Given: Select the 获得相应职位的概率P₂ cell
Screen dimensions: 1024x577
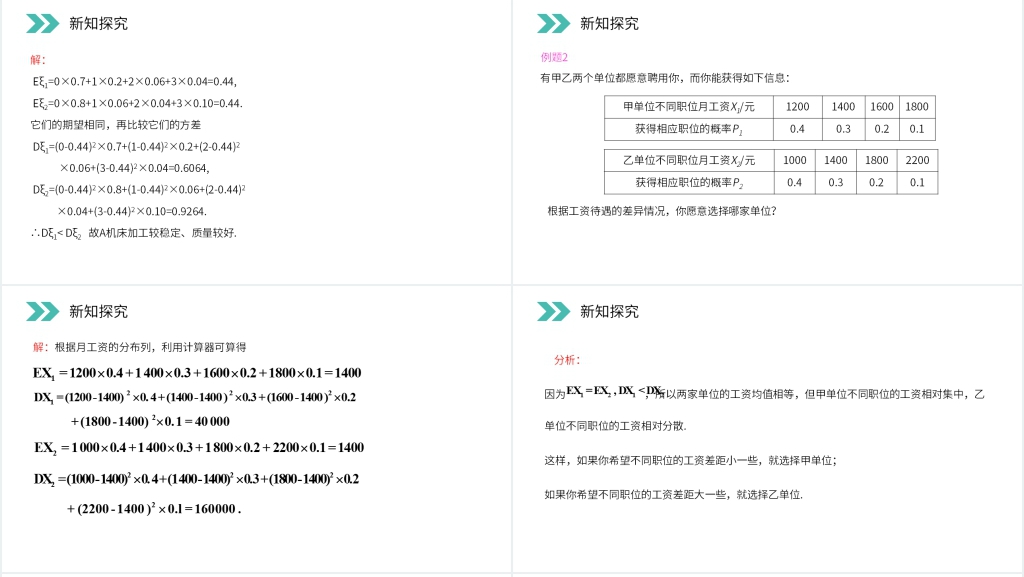Looking at the screenshot, I should click(689, 183).
